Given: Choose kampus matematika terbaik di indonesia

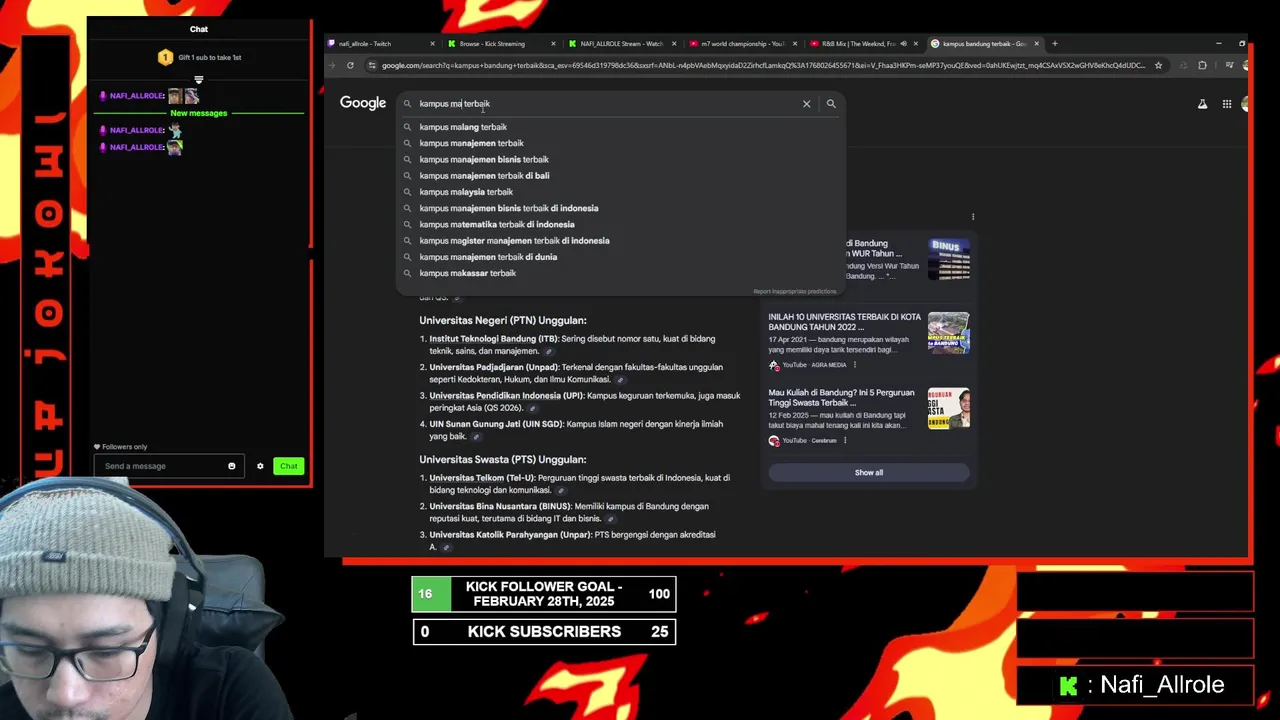Looking at the screenshot, I should tap(622, 225).
